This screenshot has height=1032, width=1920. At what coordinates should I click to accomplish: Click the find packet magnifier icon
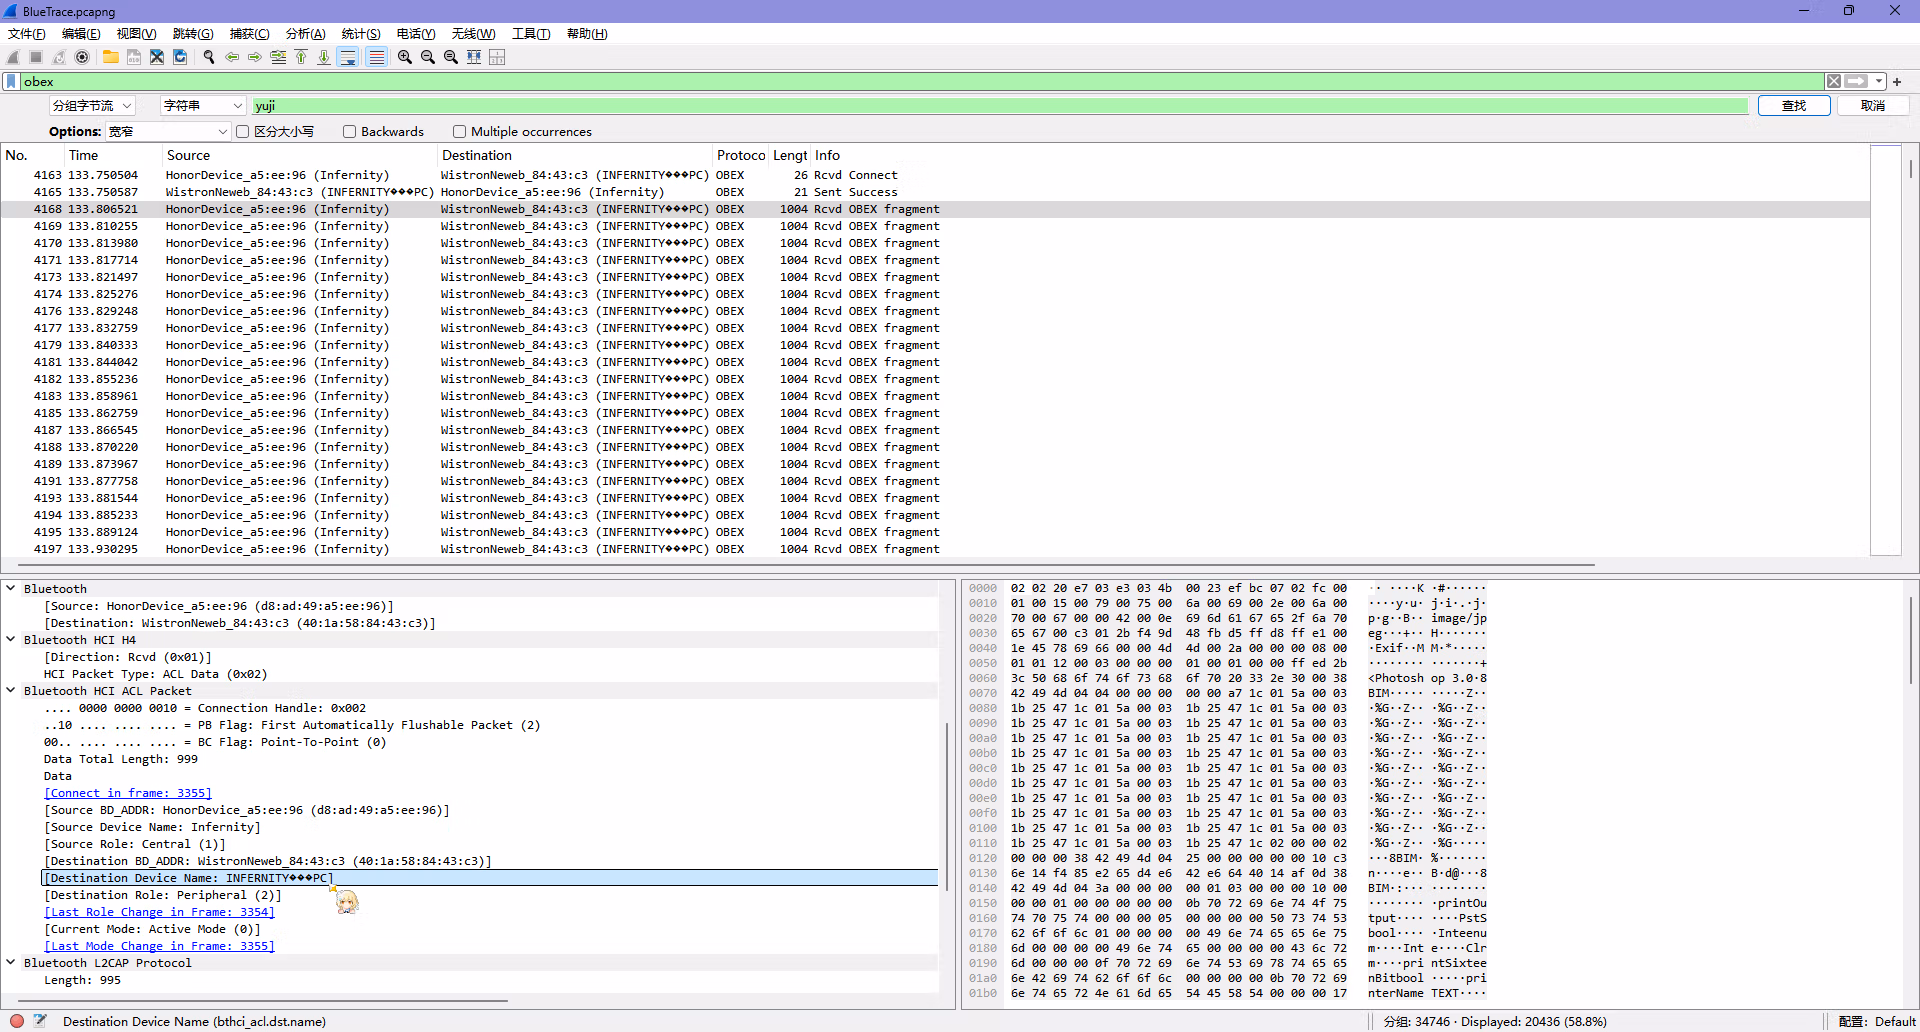[x=209, y=57]
